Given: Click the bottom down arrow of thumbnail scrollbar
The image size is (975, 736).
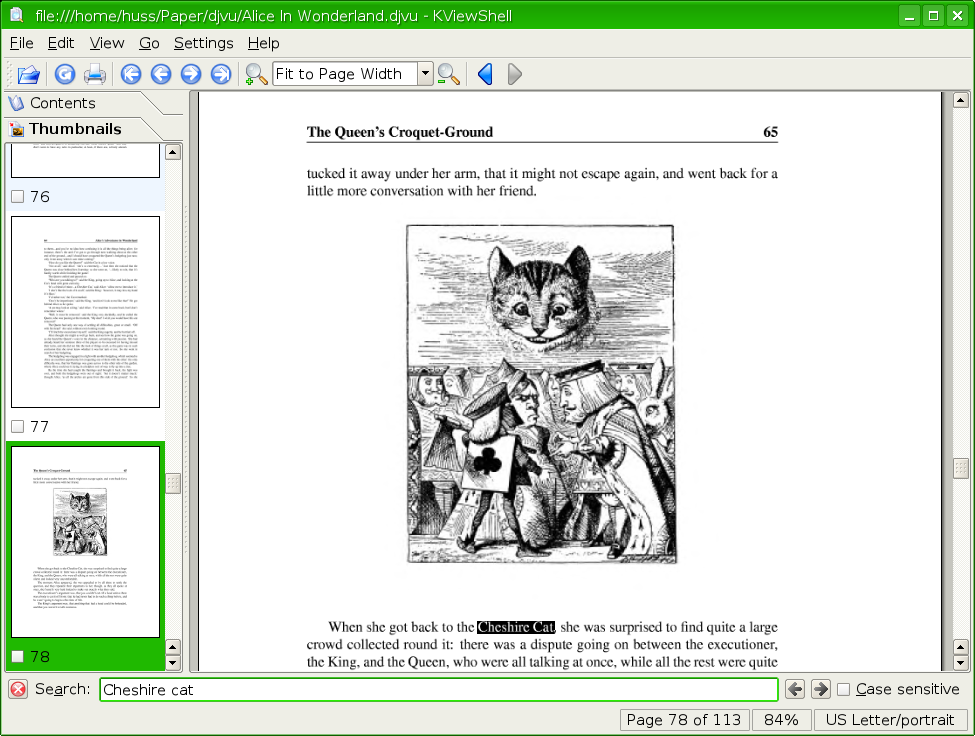Looking at the screenshot, I should click(x=173, y=663).
